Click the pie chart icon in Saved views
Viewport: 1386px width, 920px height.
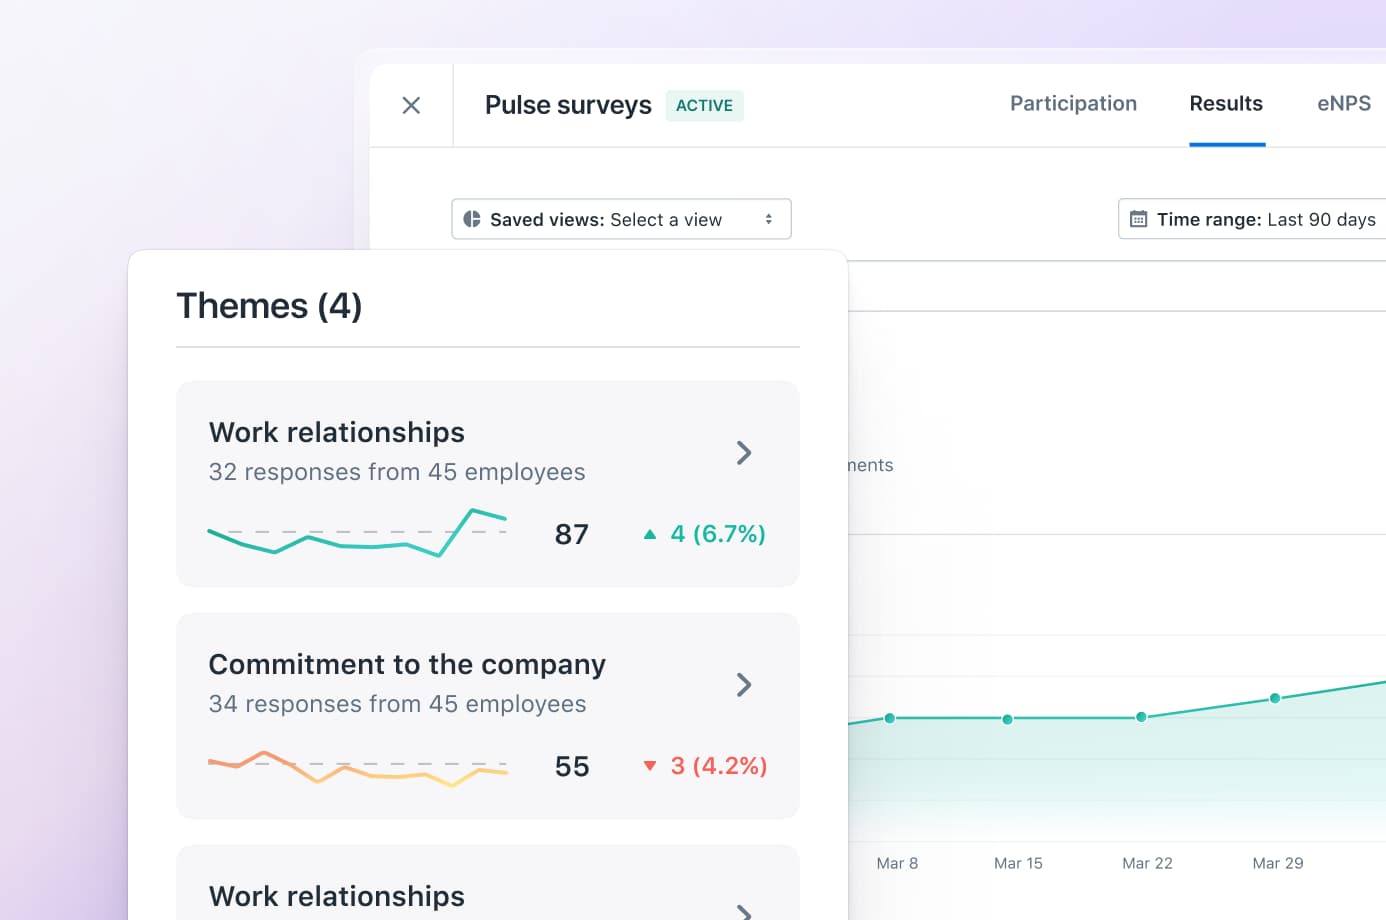point(472,219)
